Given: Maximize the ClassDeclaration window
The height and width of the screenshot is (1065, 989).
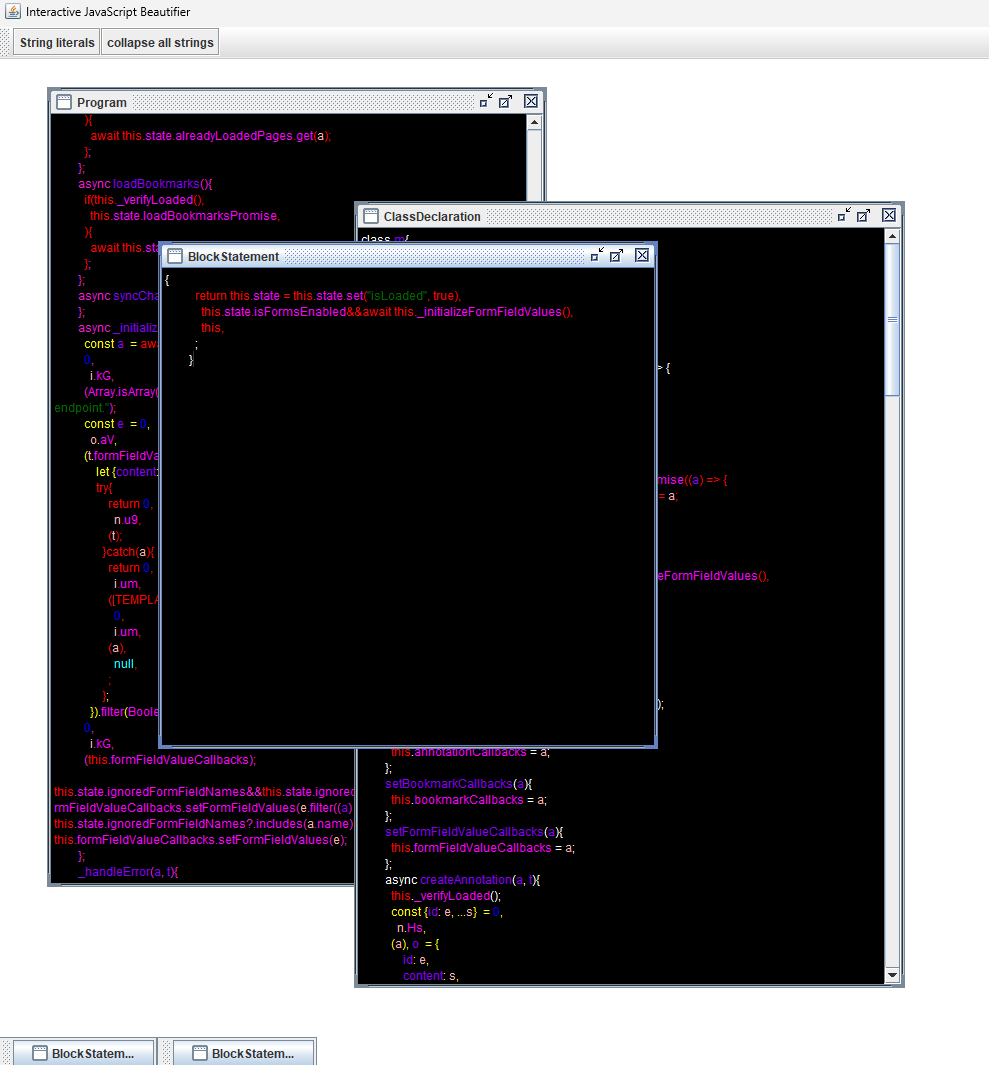Looking at the screenshot, I should click(864, 215).
